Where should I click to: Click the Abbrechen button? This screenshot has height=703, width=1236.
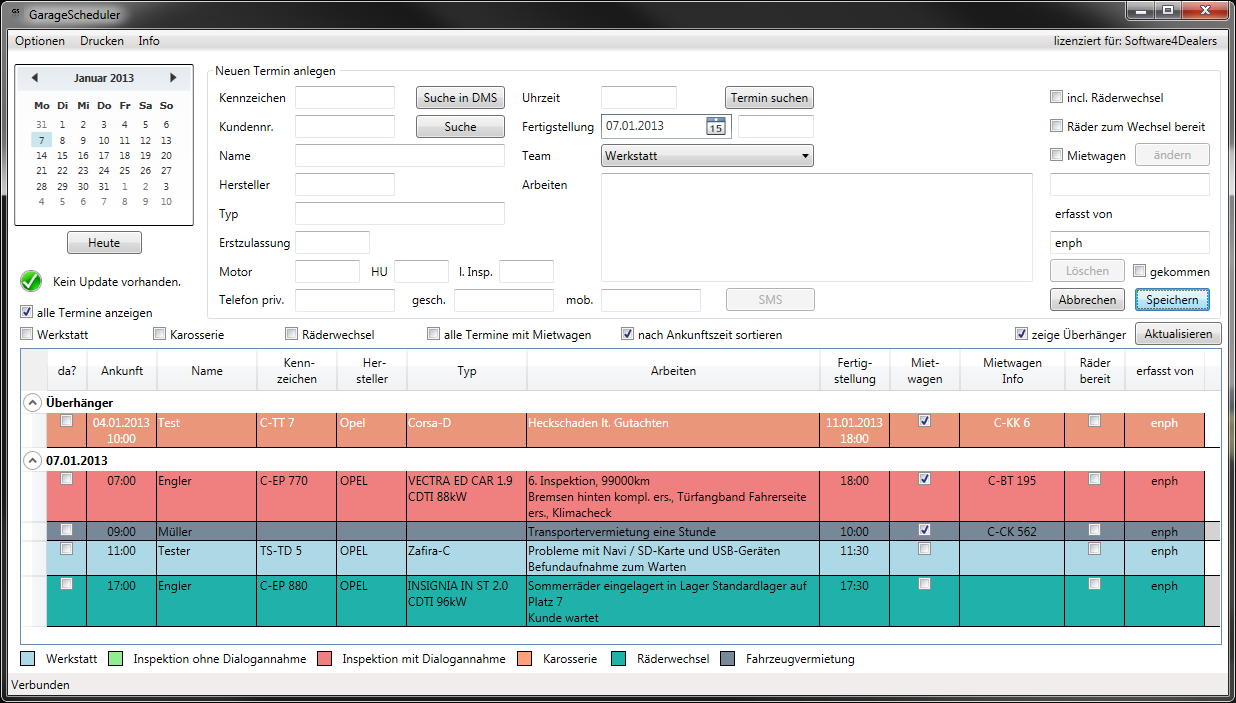pos(1087,300)
